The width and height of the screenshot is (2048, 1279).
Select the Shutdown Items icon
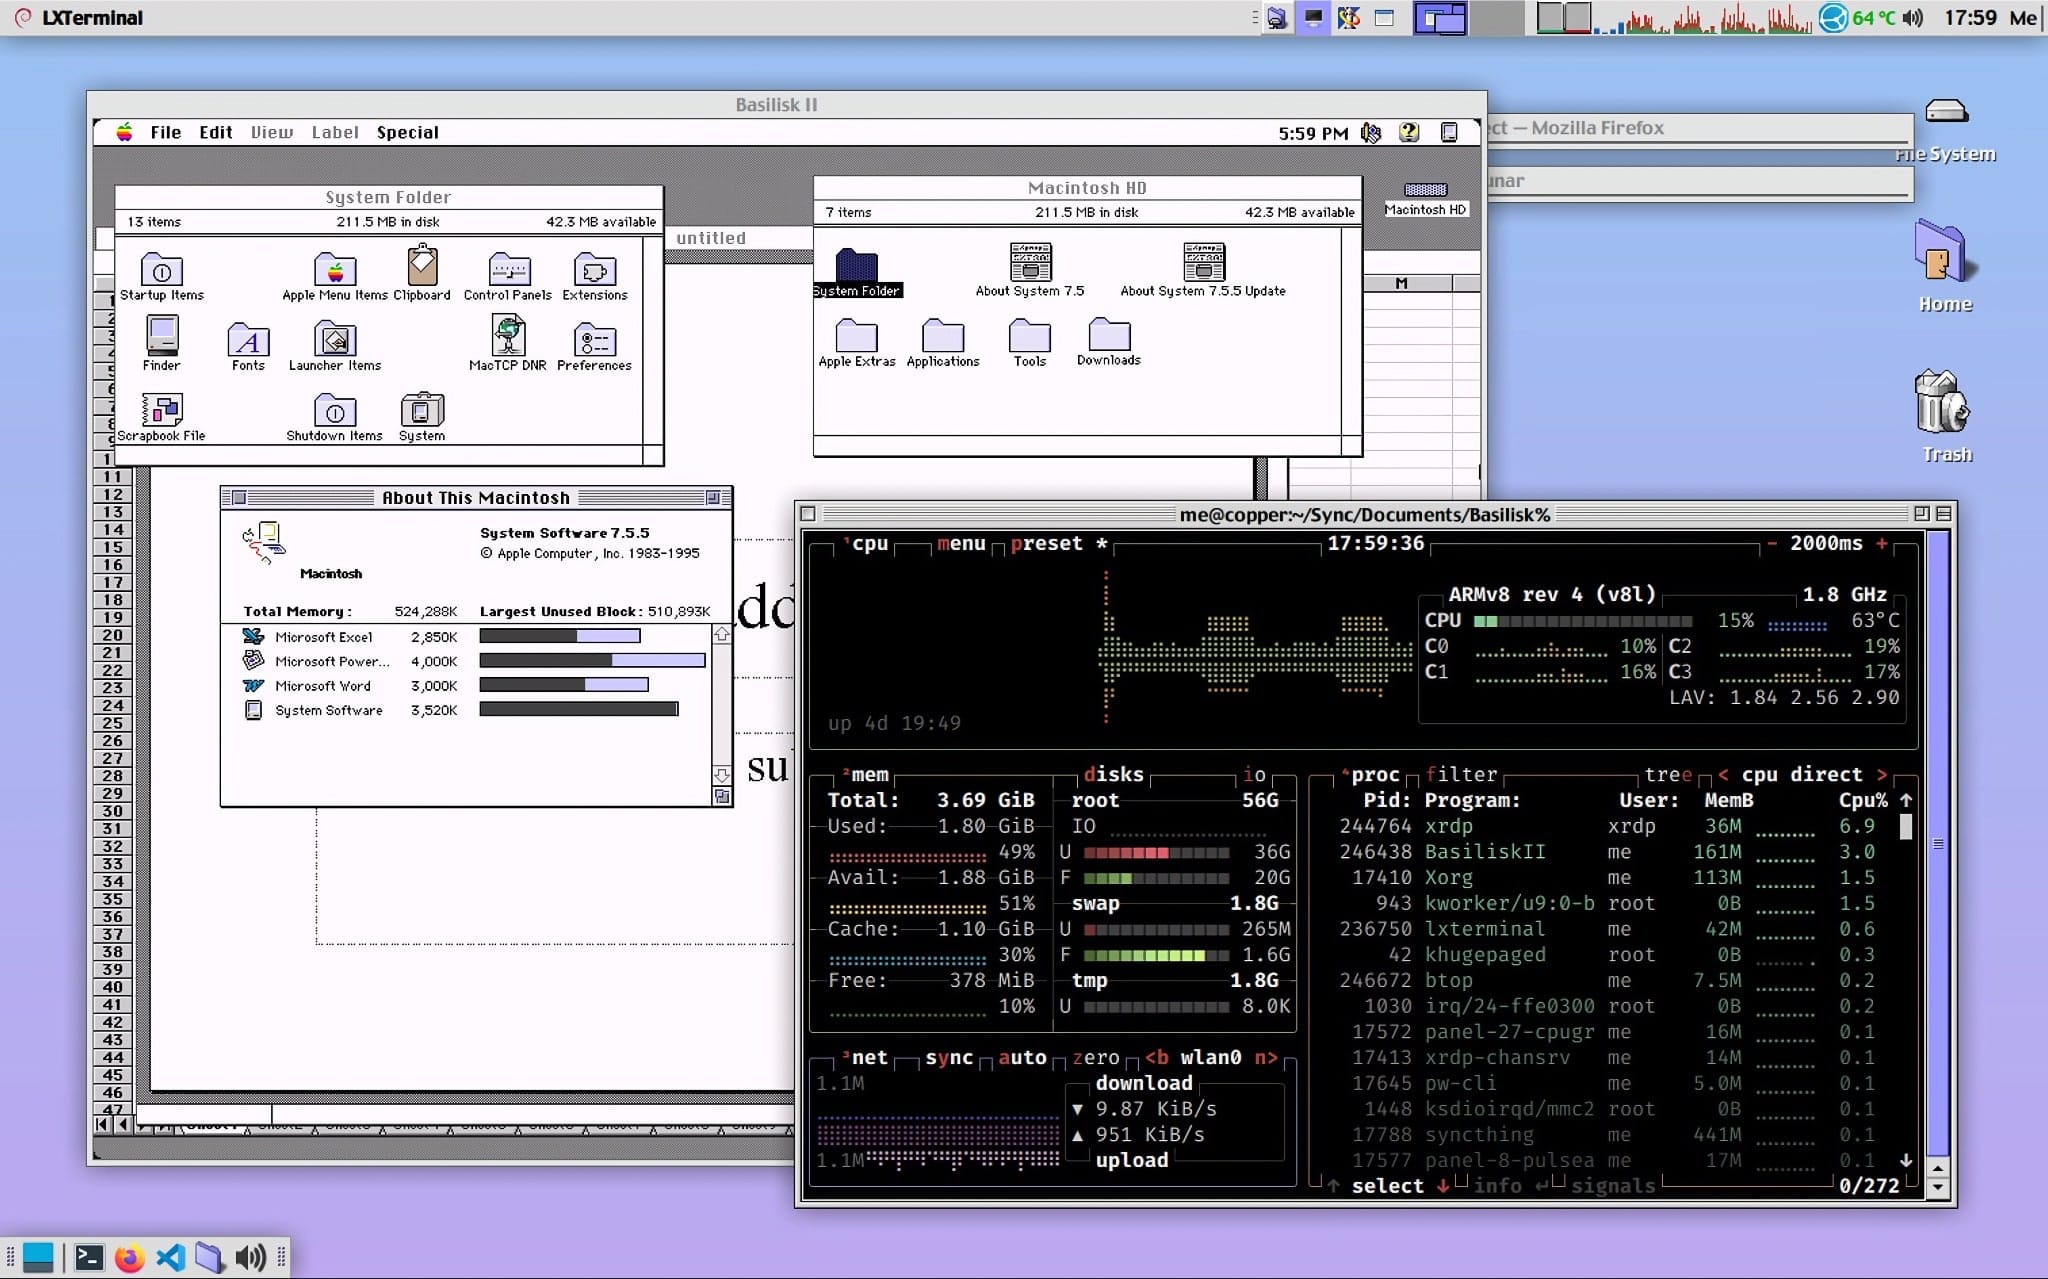[332, 410]
